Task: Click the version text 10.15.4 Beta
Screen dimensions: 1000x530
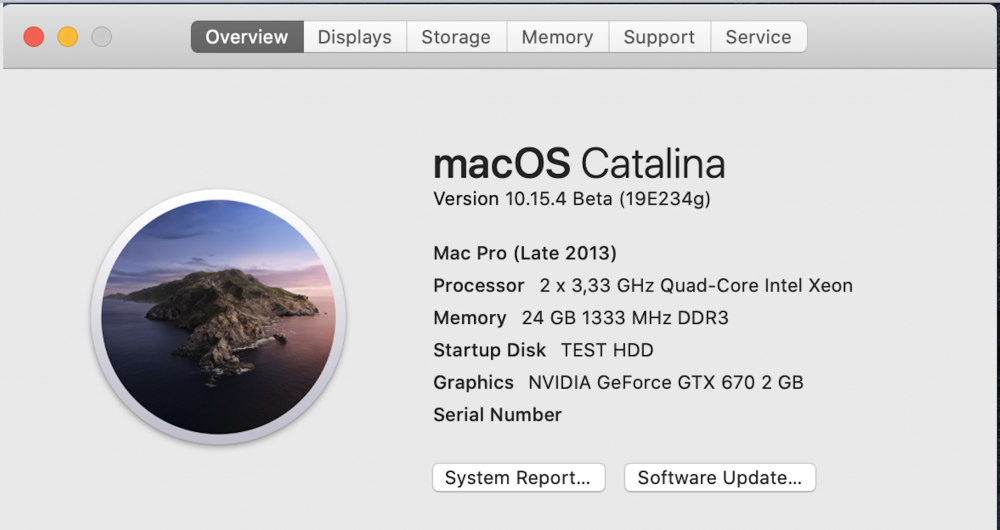Action: click(572, 199)
